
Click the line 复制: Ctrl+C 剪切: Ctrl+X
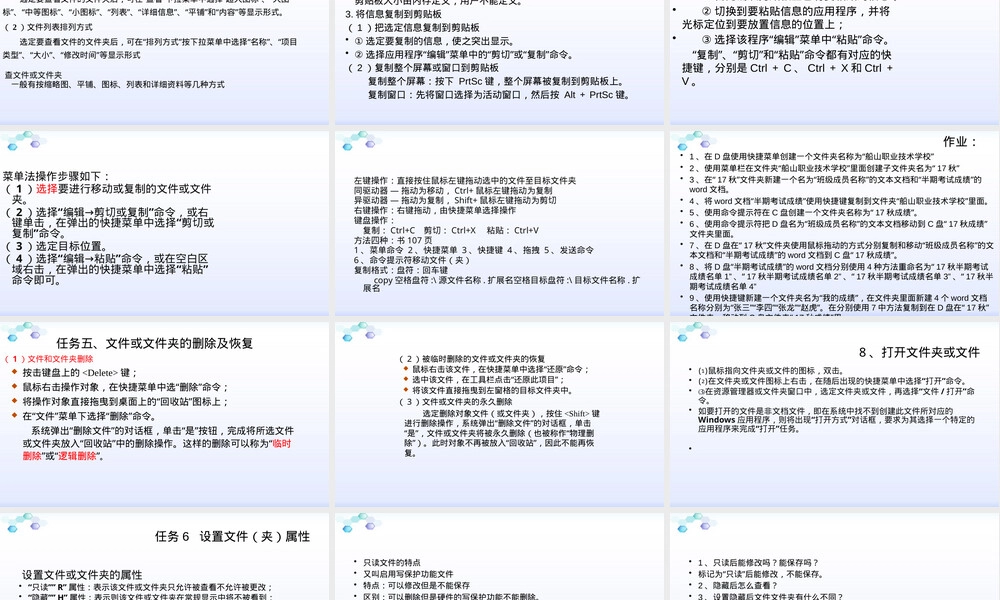point(450,230)
